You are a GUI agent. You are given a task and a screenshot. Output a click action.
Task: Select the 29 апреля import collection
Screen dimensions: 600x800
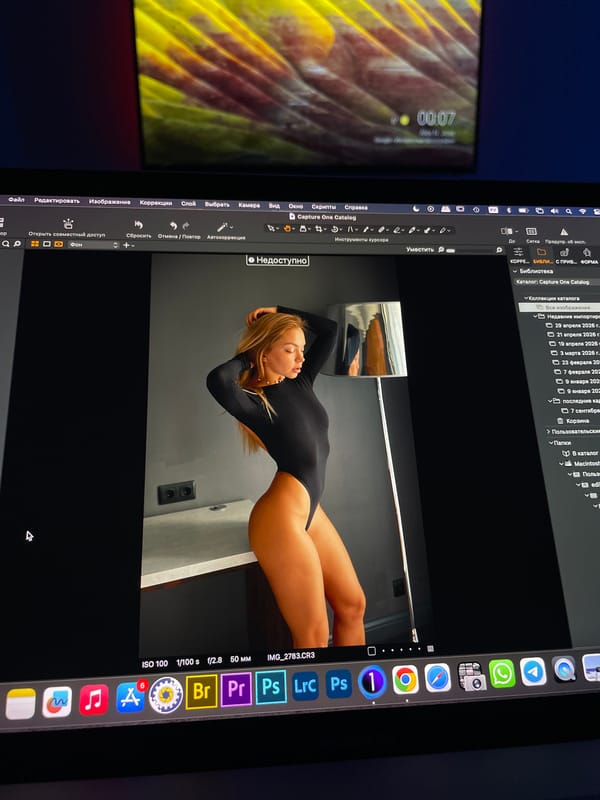(572, 326)
